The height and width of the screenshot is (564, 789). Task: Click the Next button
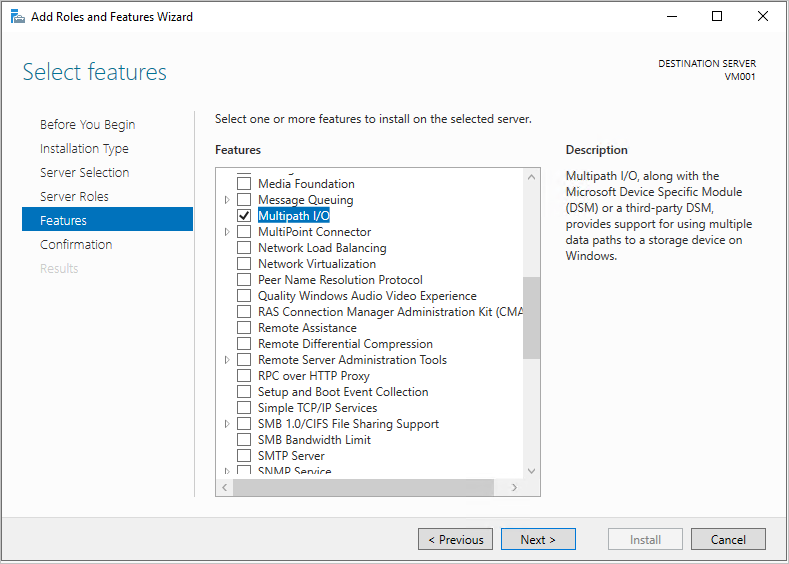pyautogui.click(x=538, y=539)
